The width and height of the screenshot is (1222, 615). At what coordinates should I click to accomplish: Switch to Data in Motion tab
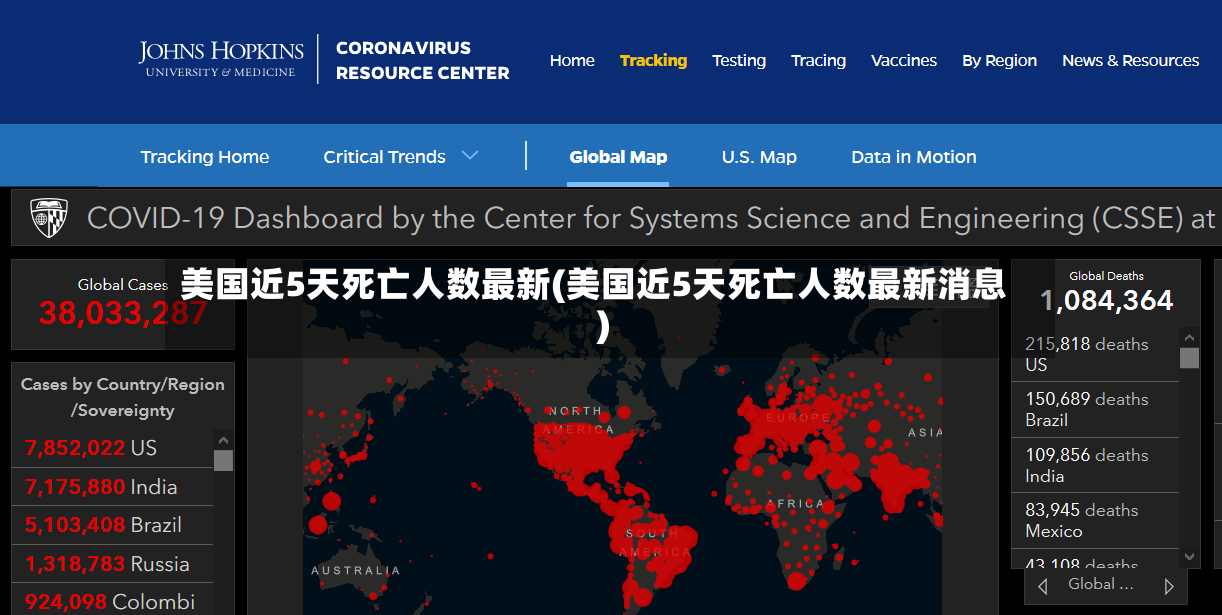pos(914,157)
